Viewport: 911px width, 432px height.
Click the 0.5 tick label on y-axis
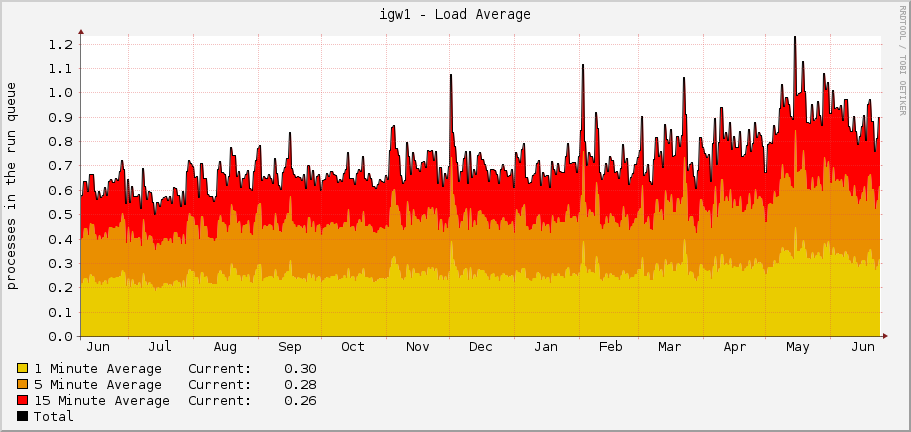61,215
